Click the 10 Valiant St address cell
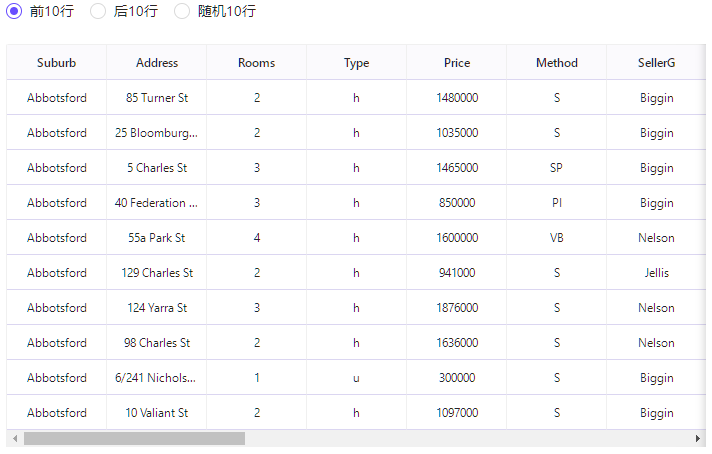This screenshot has width=712, height=454. [157, 413]
